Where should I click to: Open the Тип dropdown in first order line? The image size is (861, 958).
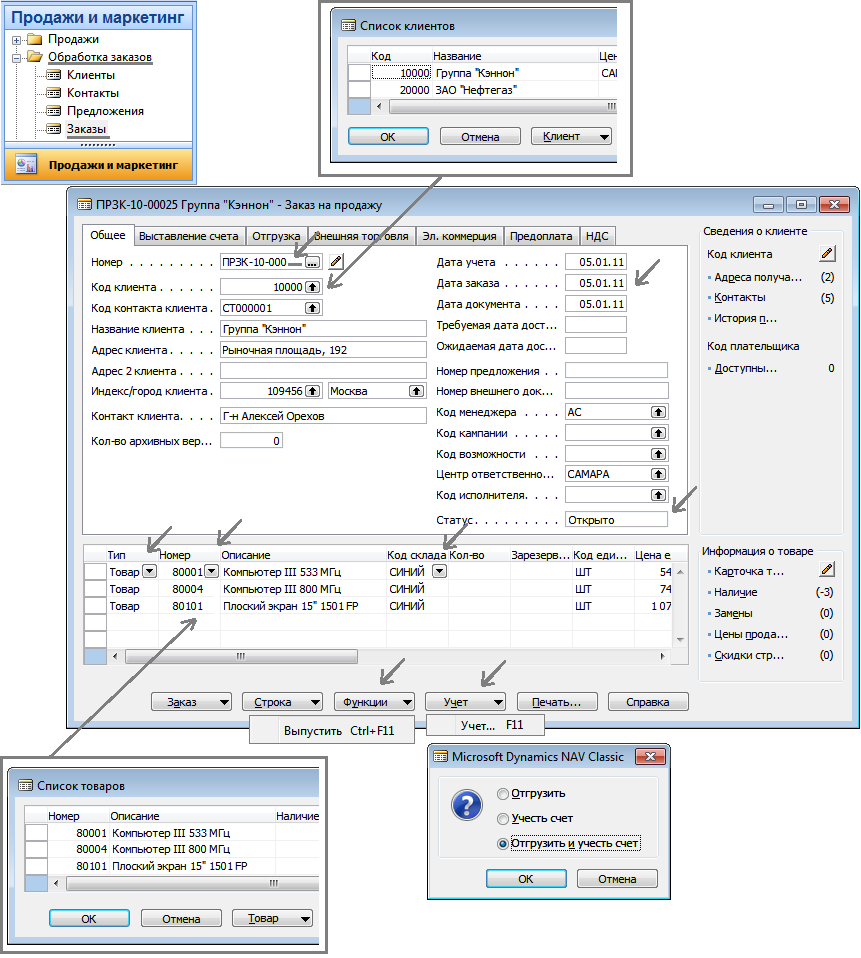150,571
